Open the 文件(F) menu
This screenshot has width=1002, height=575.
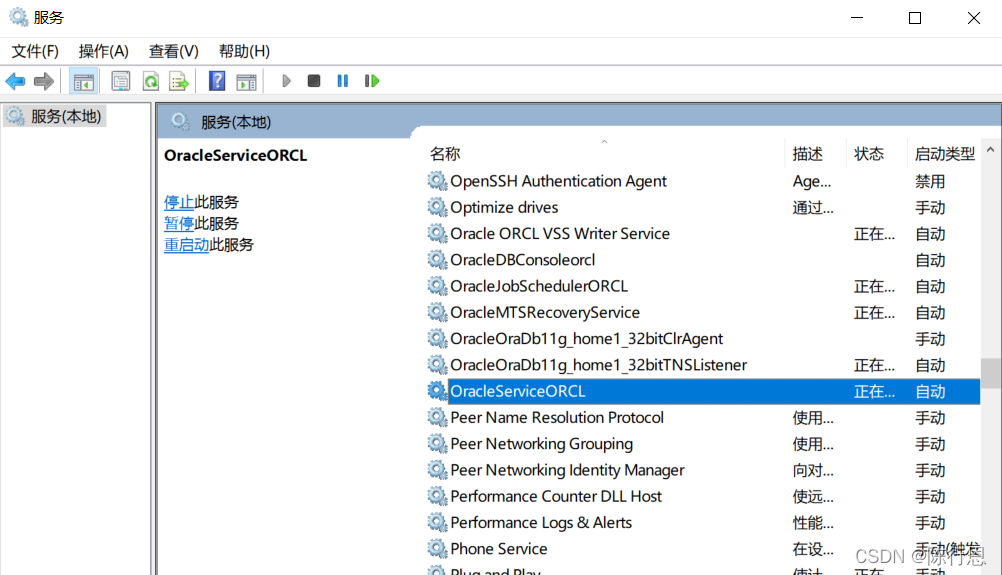point(35,51)
